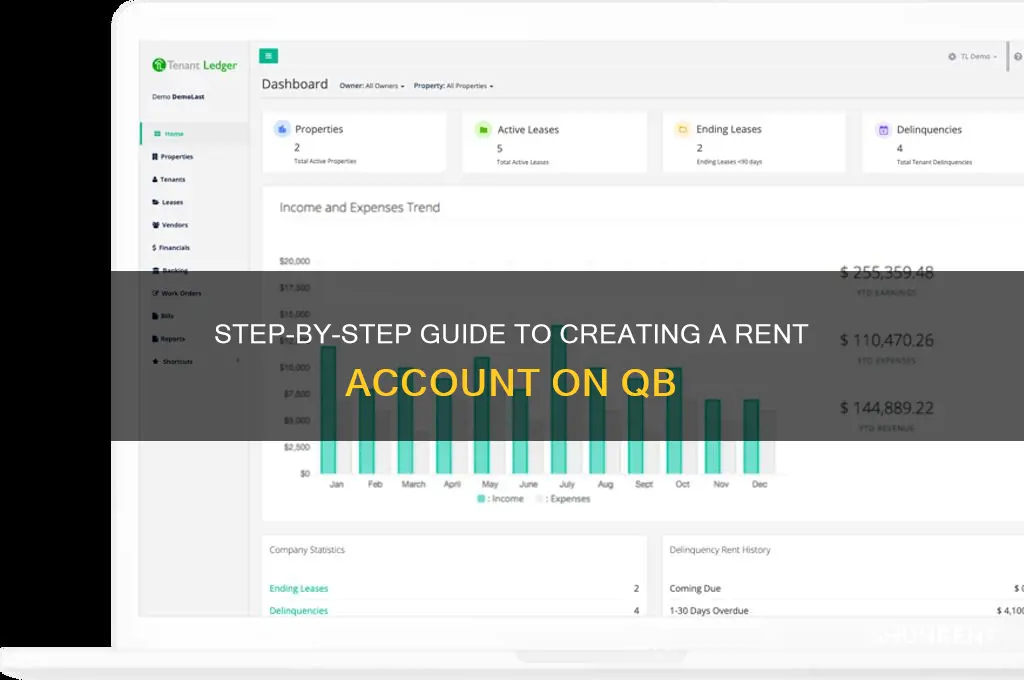Click the Vendors group icon in sidebar

[x=155, y=225]
